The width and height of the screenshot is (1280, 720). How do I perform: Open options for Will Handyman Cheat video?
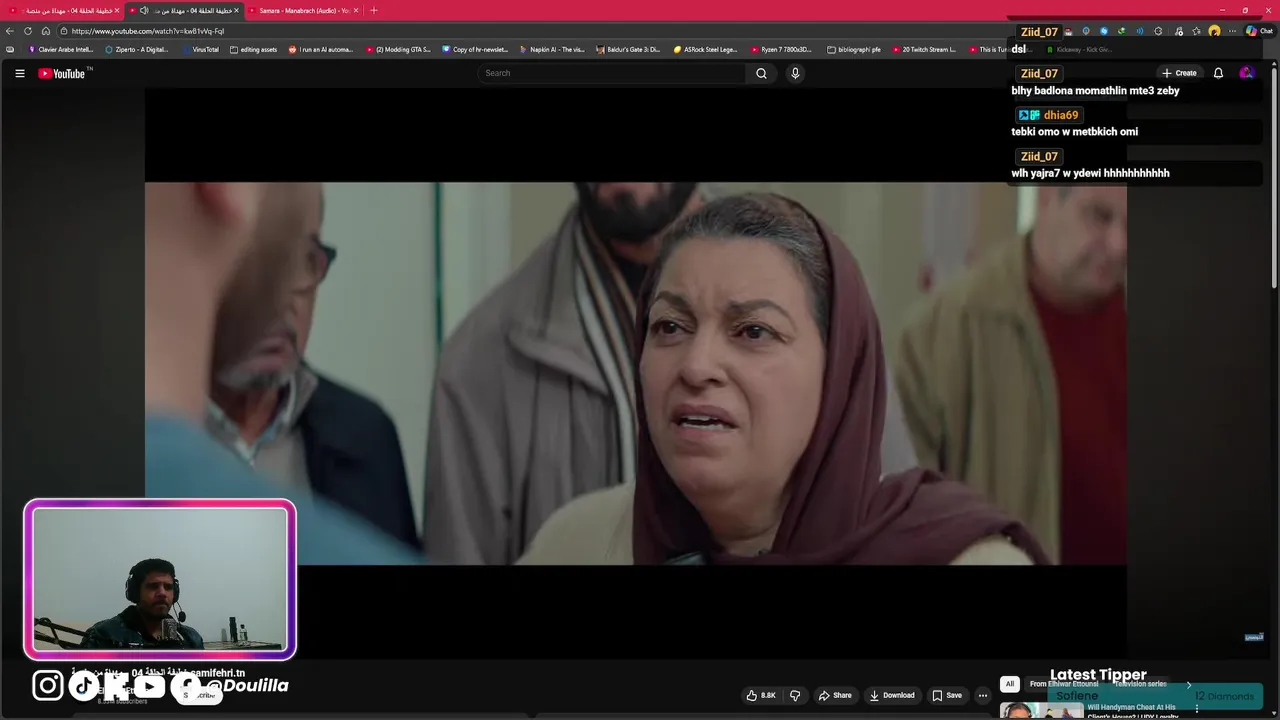tap(1197, 709)
